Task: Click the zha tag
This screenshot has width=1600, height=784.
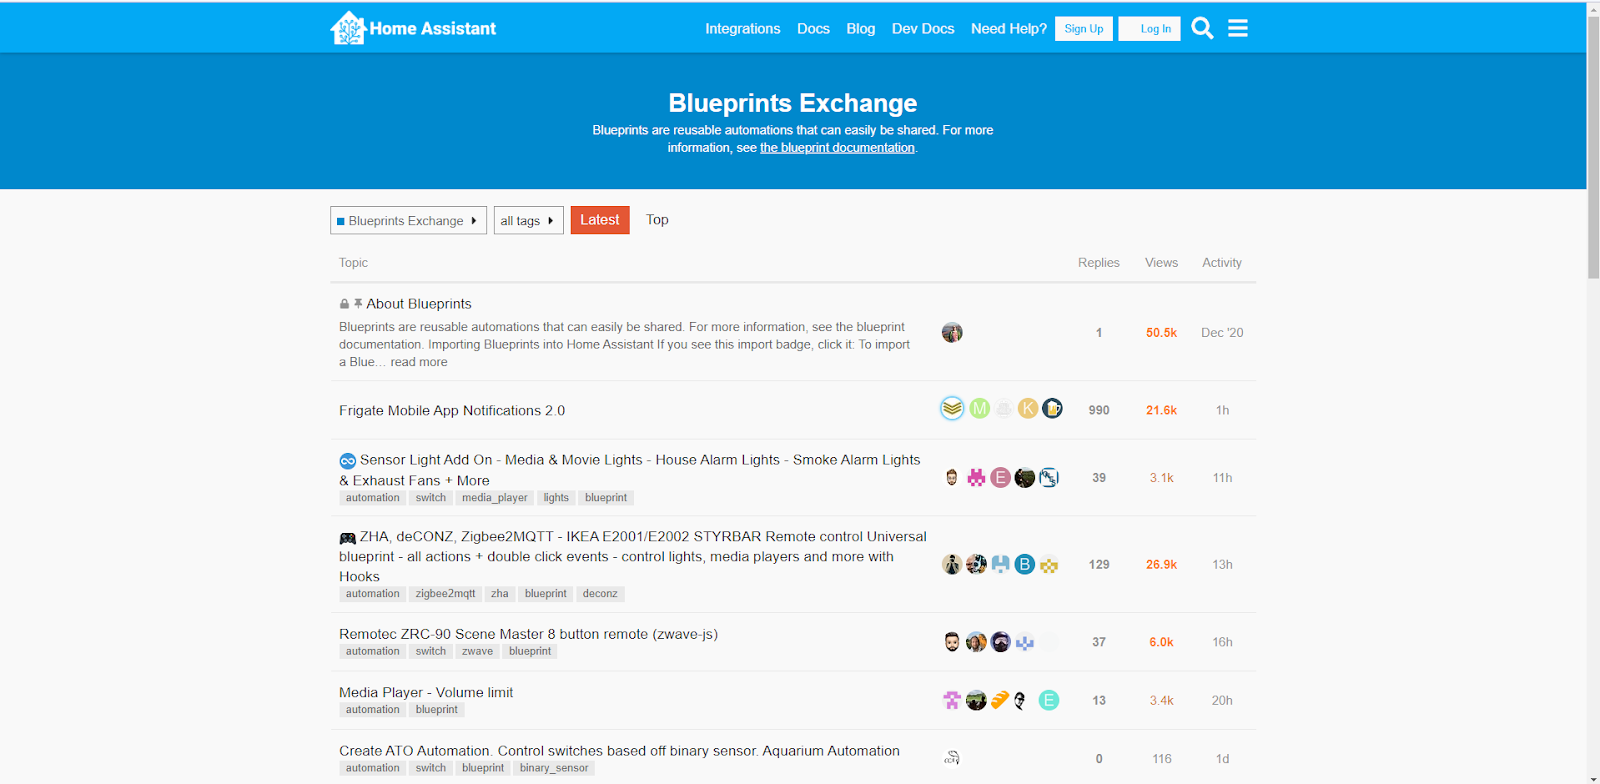Action: pyautogui.click(x=500, y=594)
